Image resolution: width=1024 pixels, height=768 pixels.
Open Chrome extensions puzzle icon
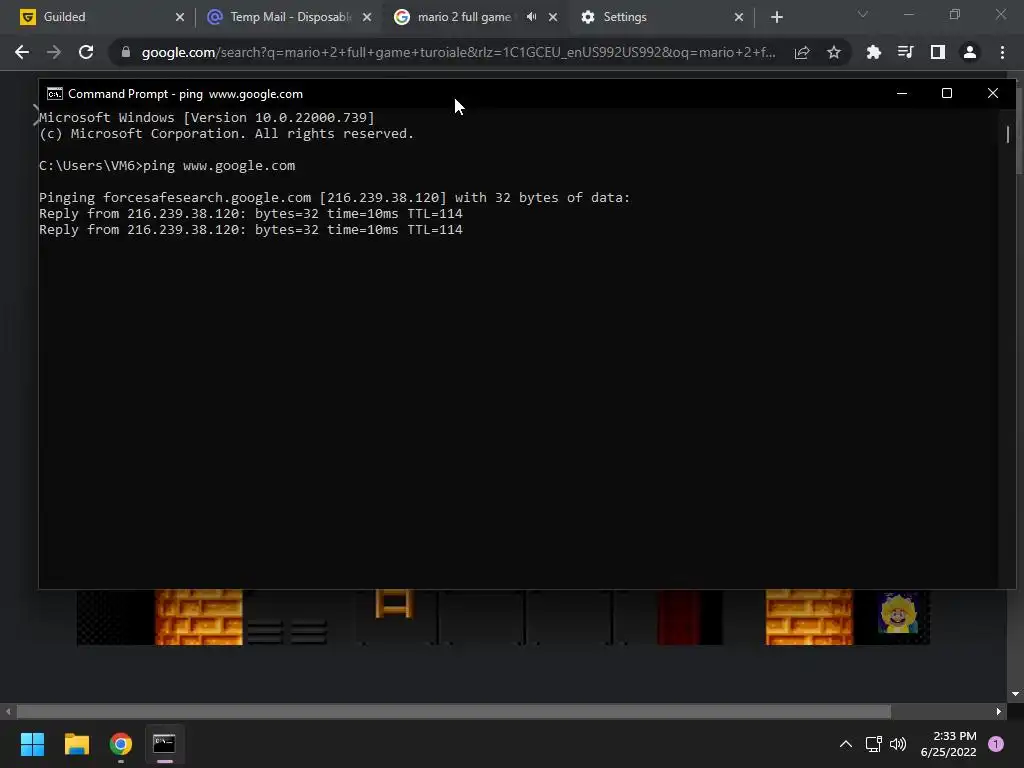point(873,52)
